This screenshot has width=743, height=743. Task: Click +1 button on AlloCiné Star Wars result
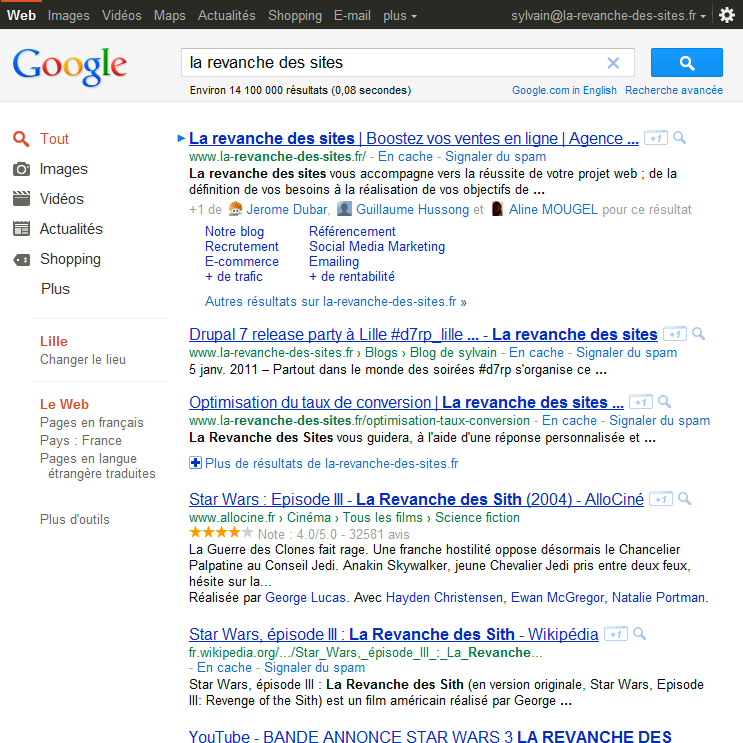tap(661, 499)
